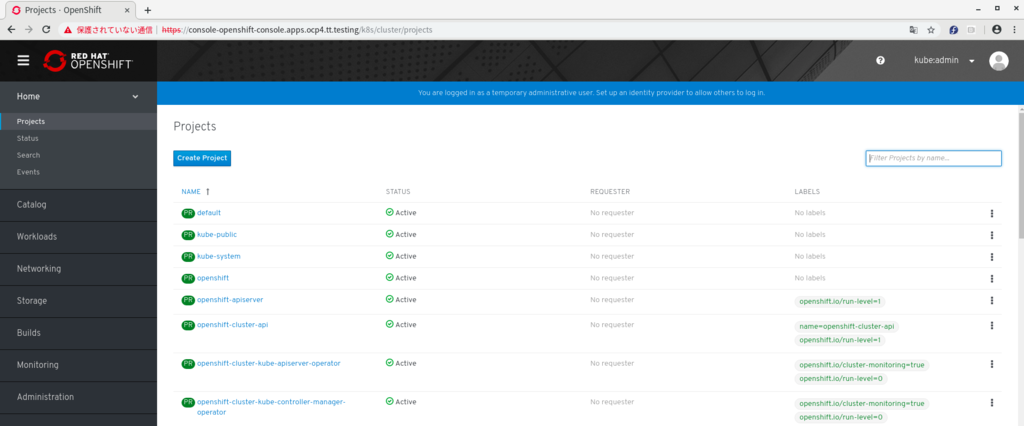Sort by the STATUS column header
Viewport: 1024px width, 426px height.
pos(398,192)
